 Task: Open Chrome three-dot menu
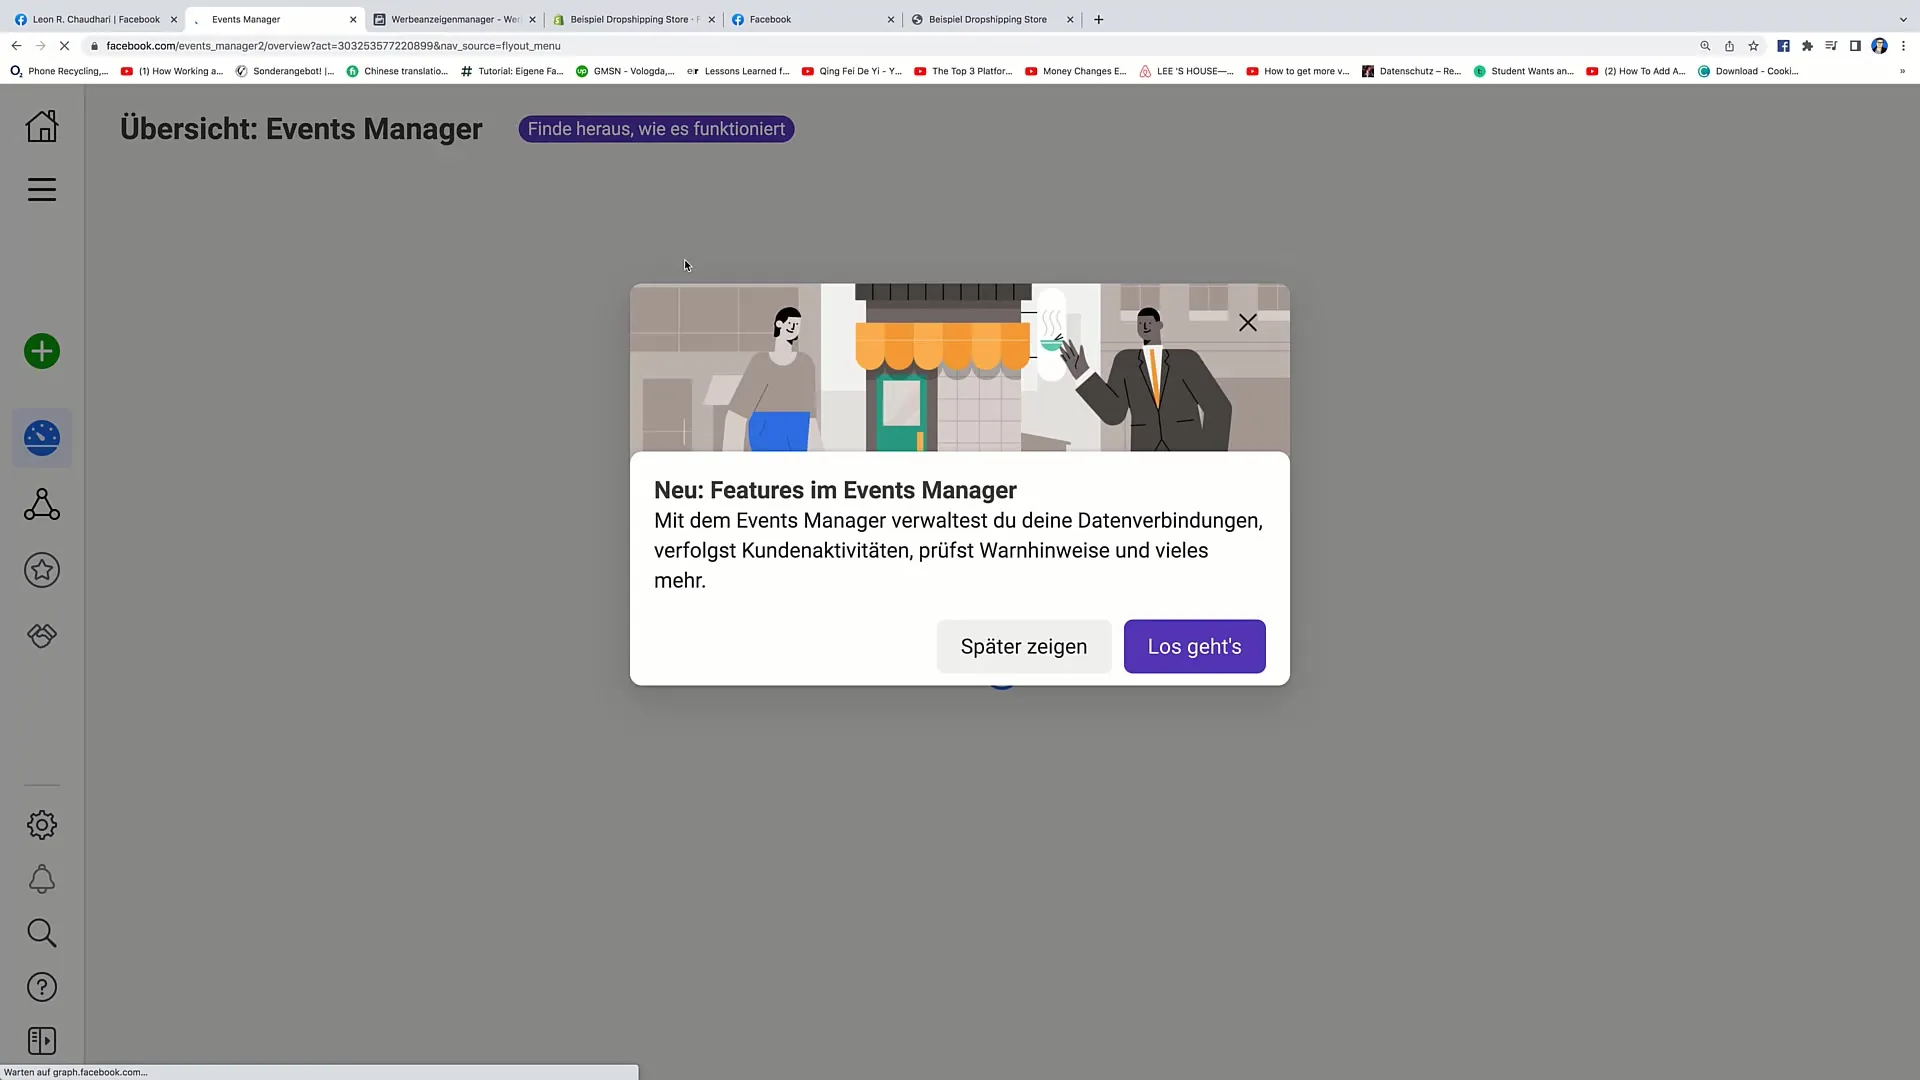click(x=1903, y=46)
